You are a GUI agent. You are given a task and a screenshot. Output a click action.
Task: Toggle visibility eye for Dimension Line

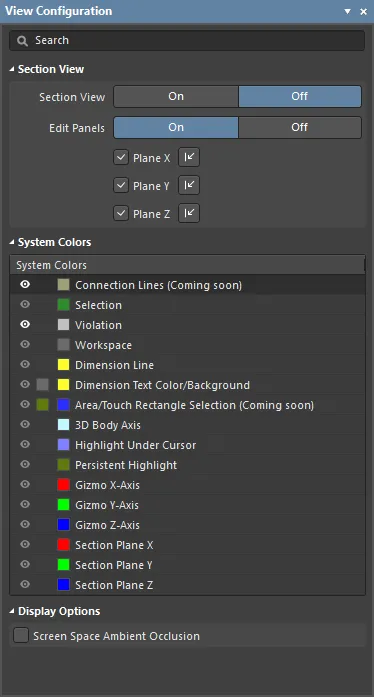click(x=25, y=365)
